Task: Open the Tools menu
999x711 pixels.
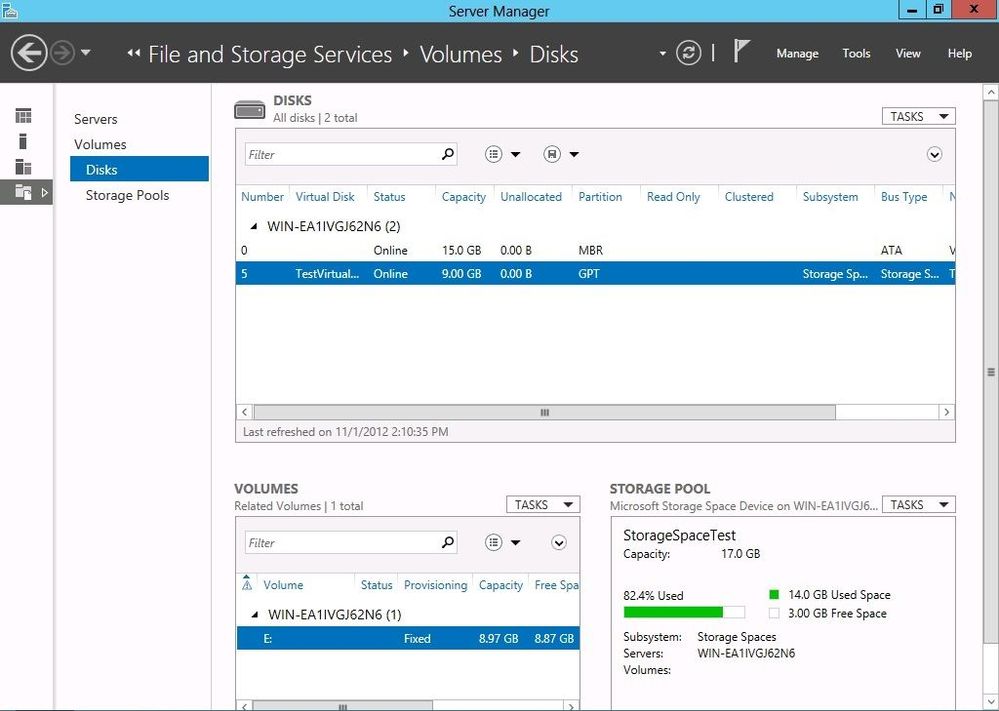Action: point(856,54)
